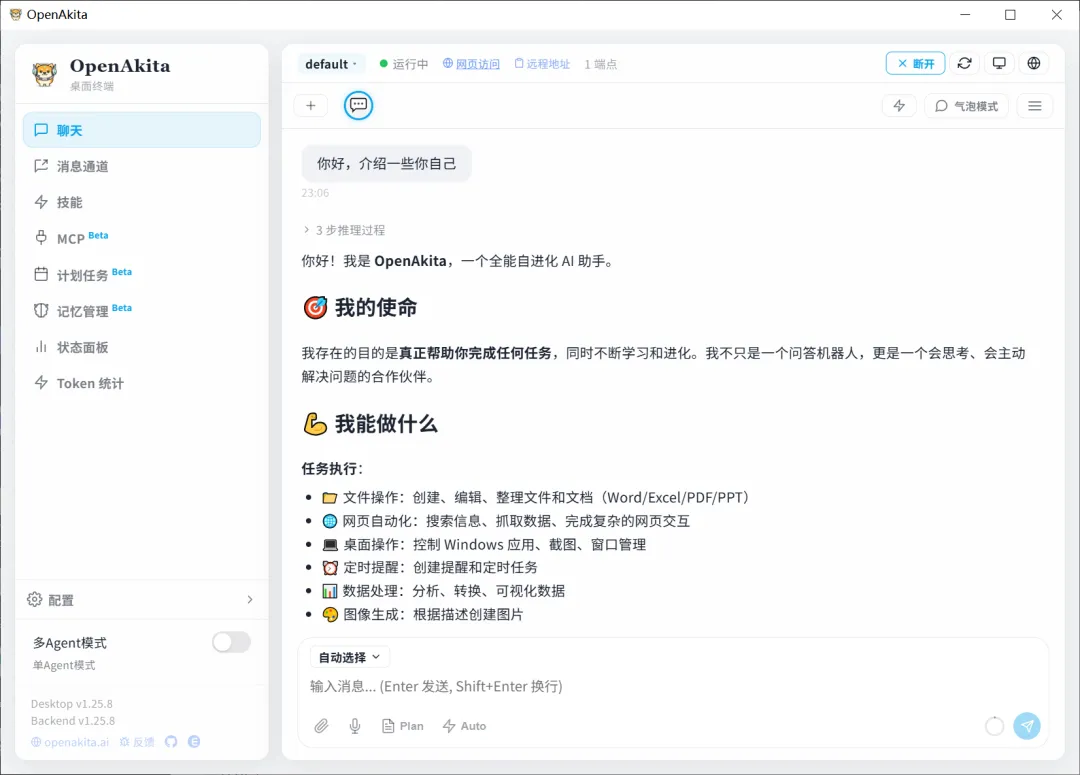1080x775 pixels.
Task: Click the 桌面操作 list item
Action: 484,544
